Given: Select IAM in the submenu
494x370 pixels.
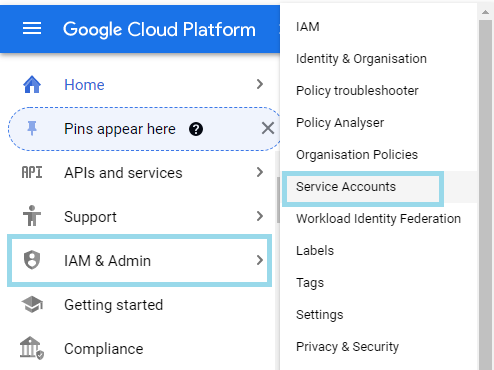Looking at the screenshot, I should pos(308,27).
